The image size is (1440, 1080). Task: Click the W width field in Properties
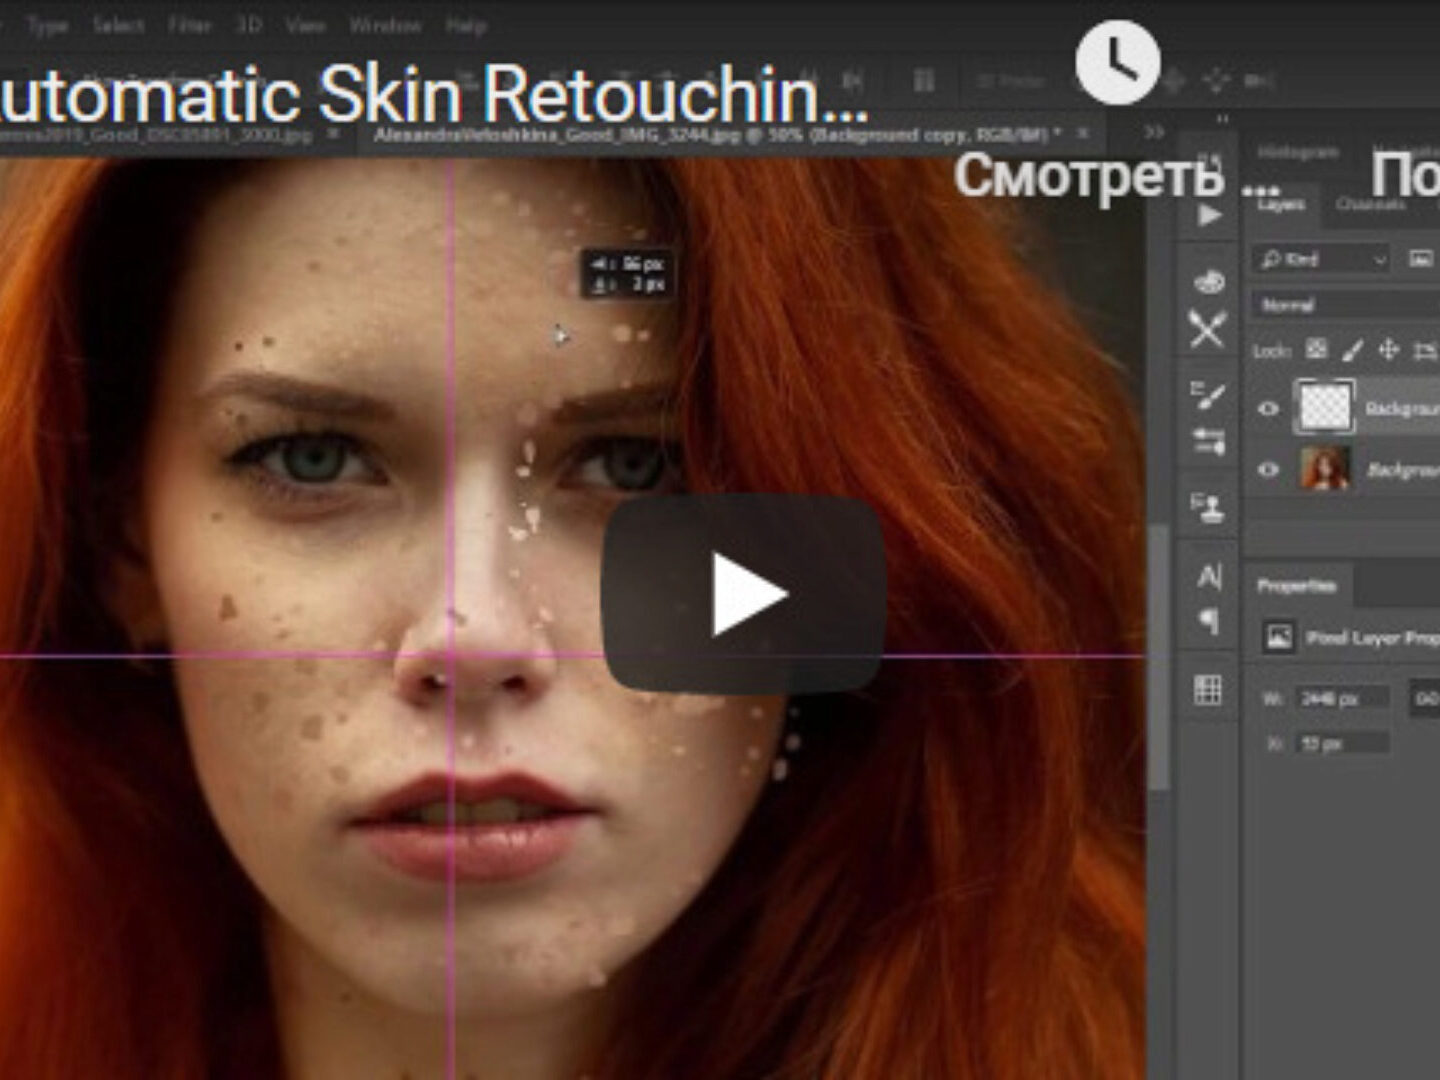[x=1341, y=698]
